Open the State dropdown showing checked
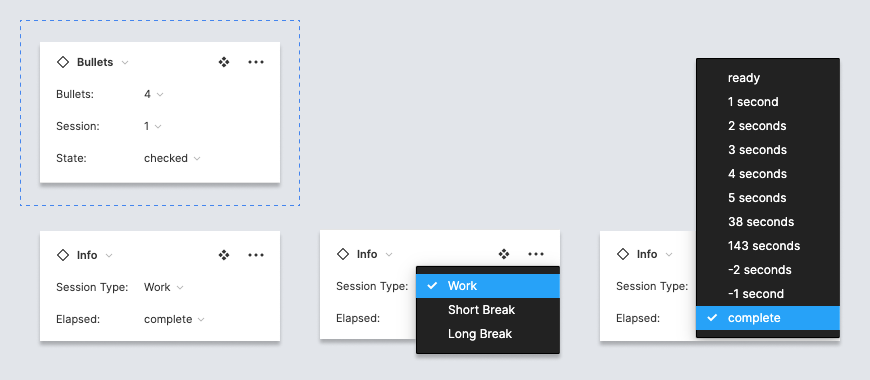The height and width of the screenshot is (380, 870). click(x=172, y=159)
